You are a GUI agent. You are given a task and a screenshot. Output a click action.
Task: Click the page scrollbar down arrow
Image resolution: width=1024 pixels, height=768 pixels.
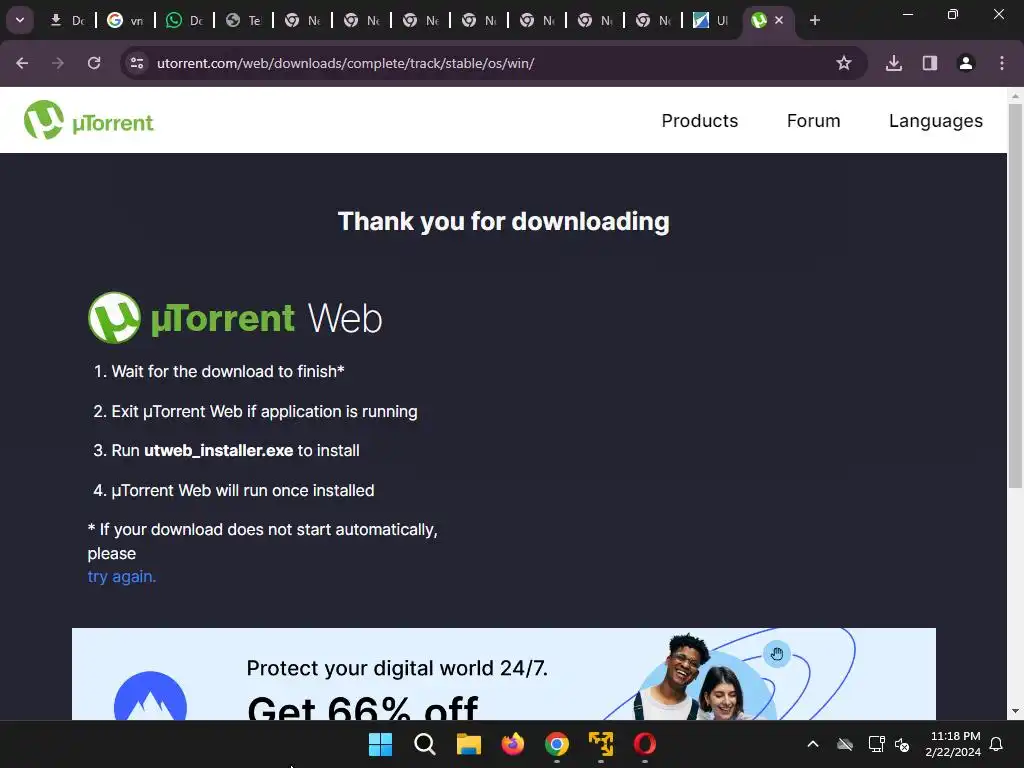pyautogui.click(x=1015, y=711)
